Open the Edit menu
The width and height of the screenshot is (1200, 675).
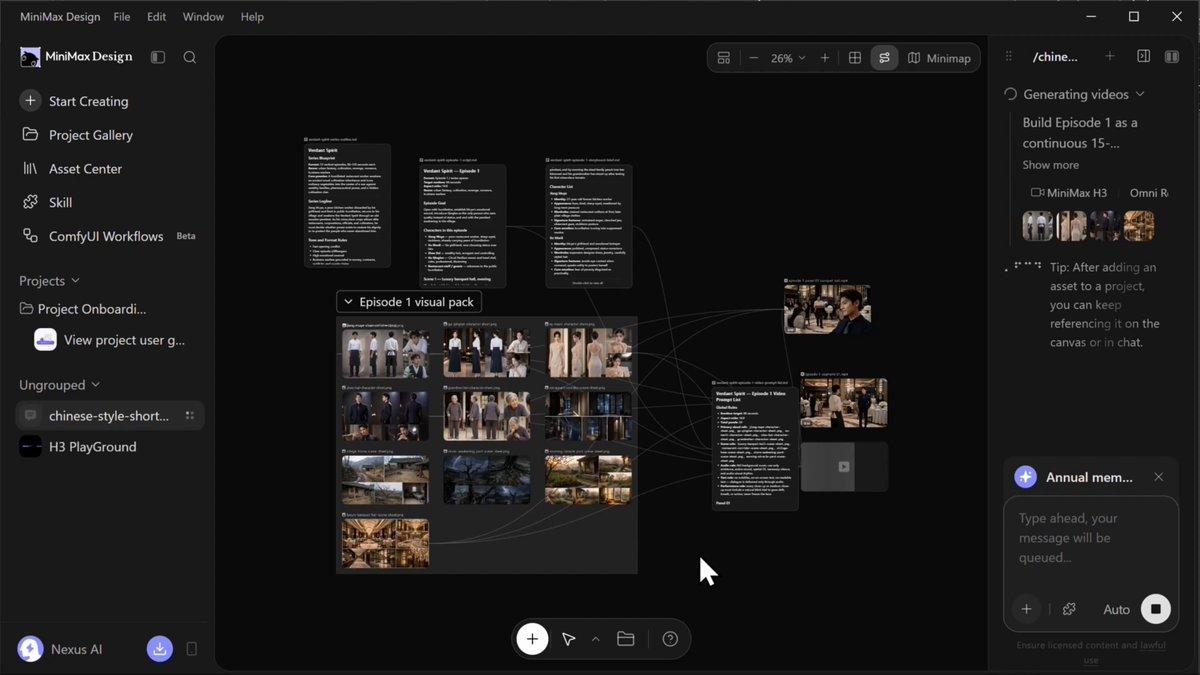tap(156, 17)
